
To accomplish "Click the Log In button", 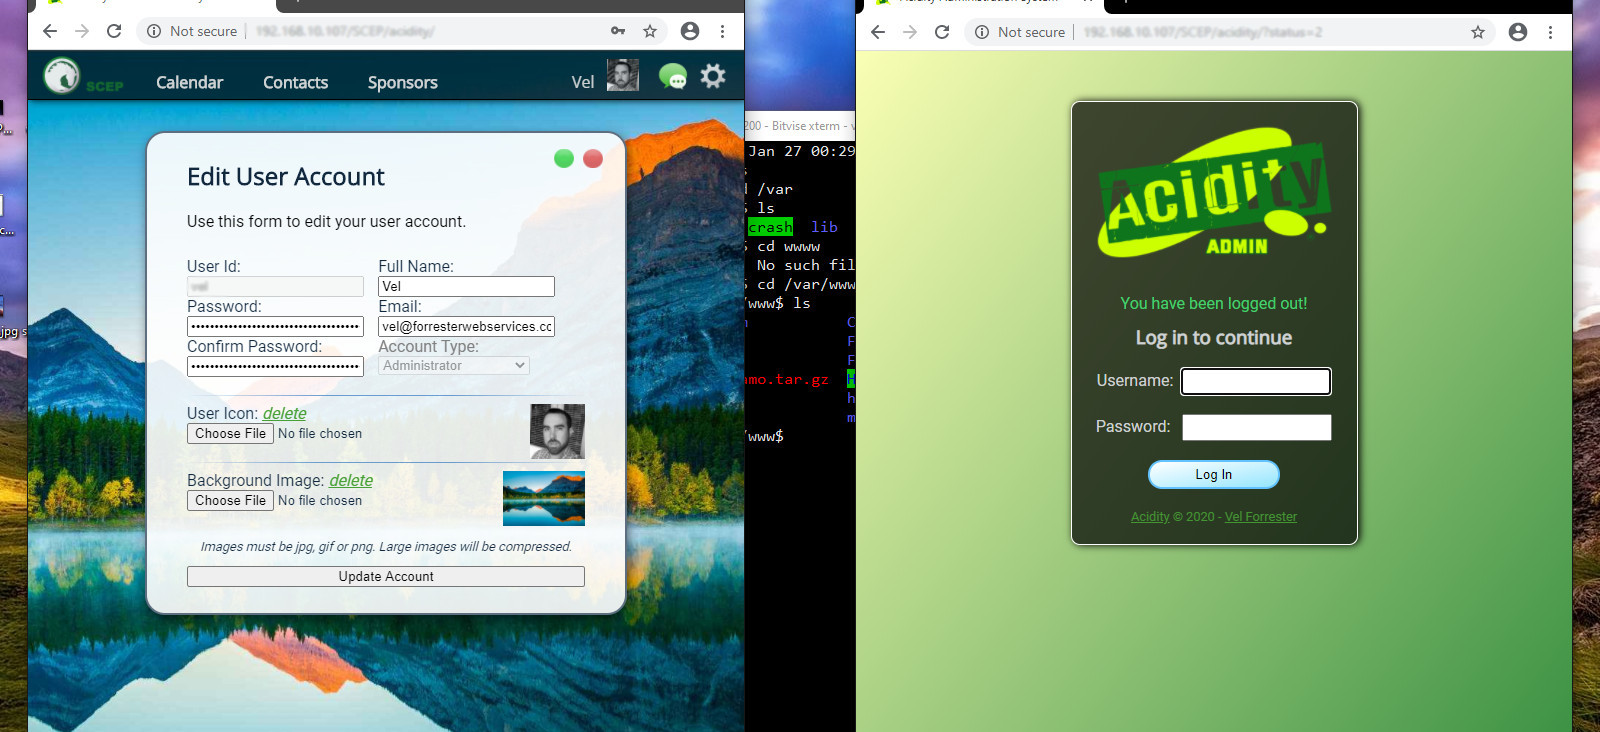I will (x=1213, y=475).
